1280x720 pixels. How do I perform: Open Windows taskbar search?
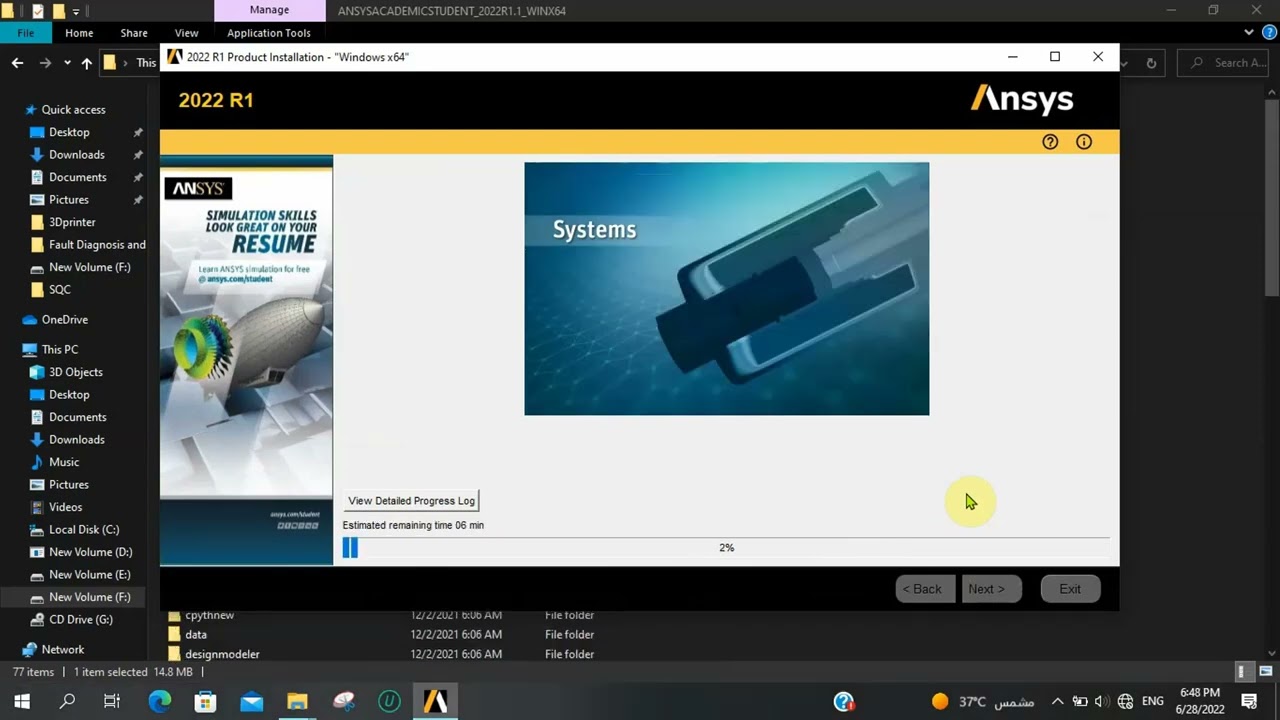coord(67,702)
